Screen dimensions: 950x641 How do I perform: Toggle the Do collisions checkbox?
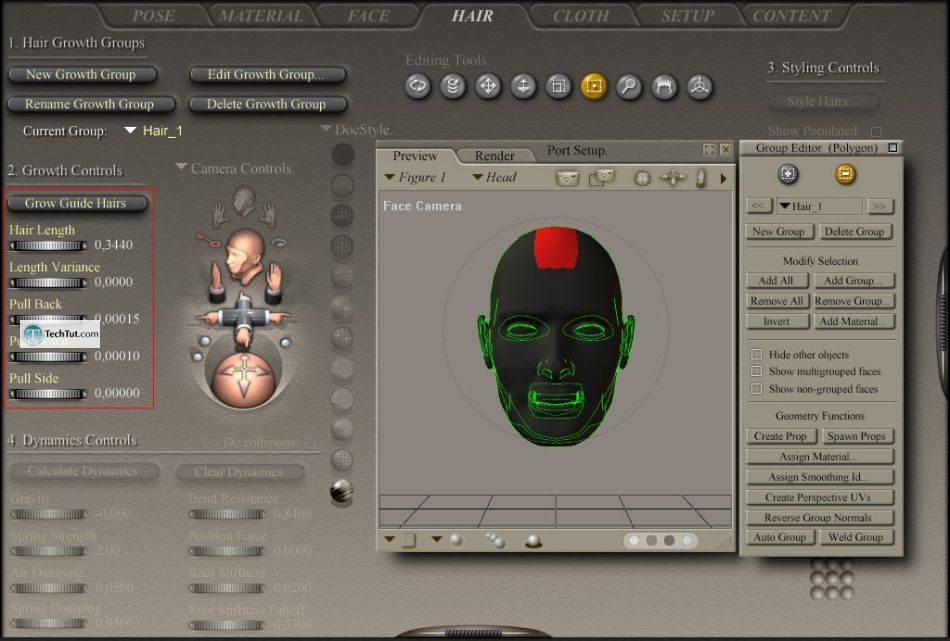[x=310, y=443]
